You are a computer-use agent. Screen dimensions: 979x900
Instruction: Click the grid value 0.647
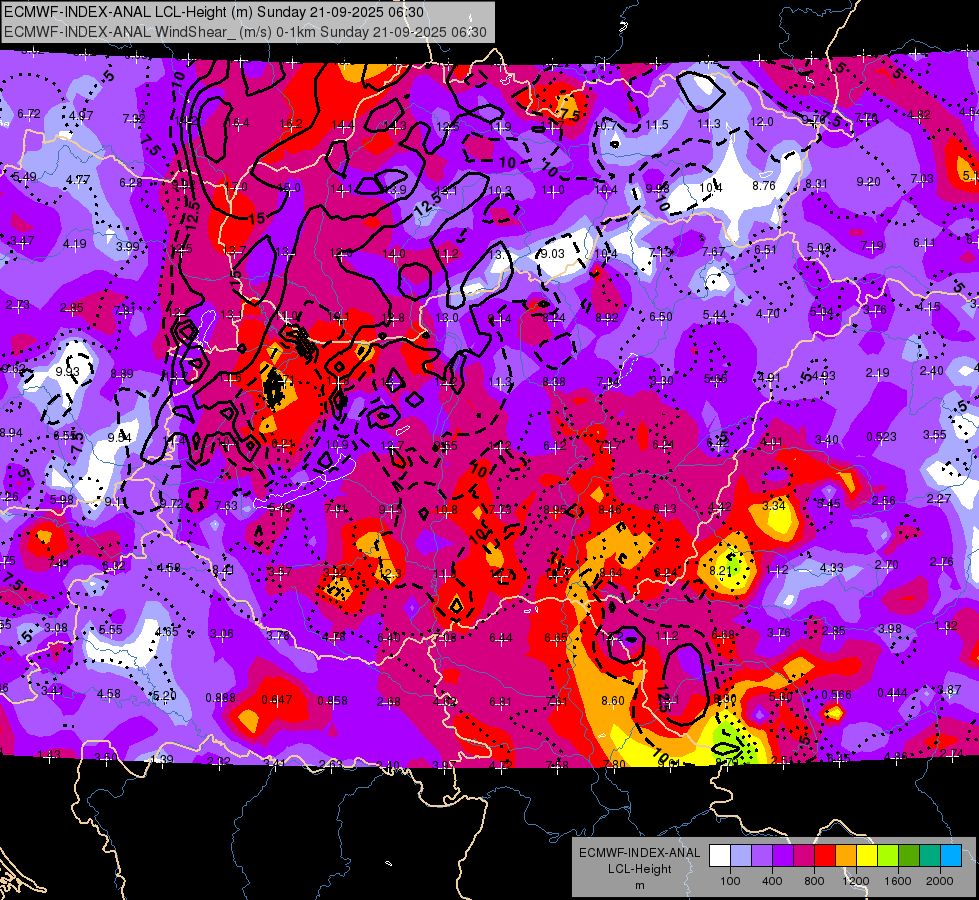[277, 700]
